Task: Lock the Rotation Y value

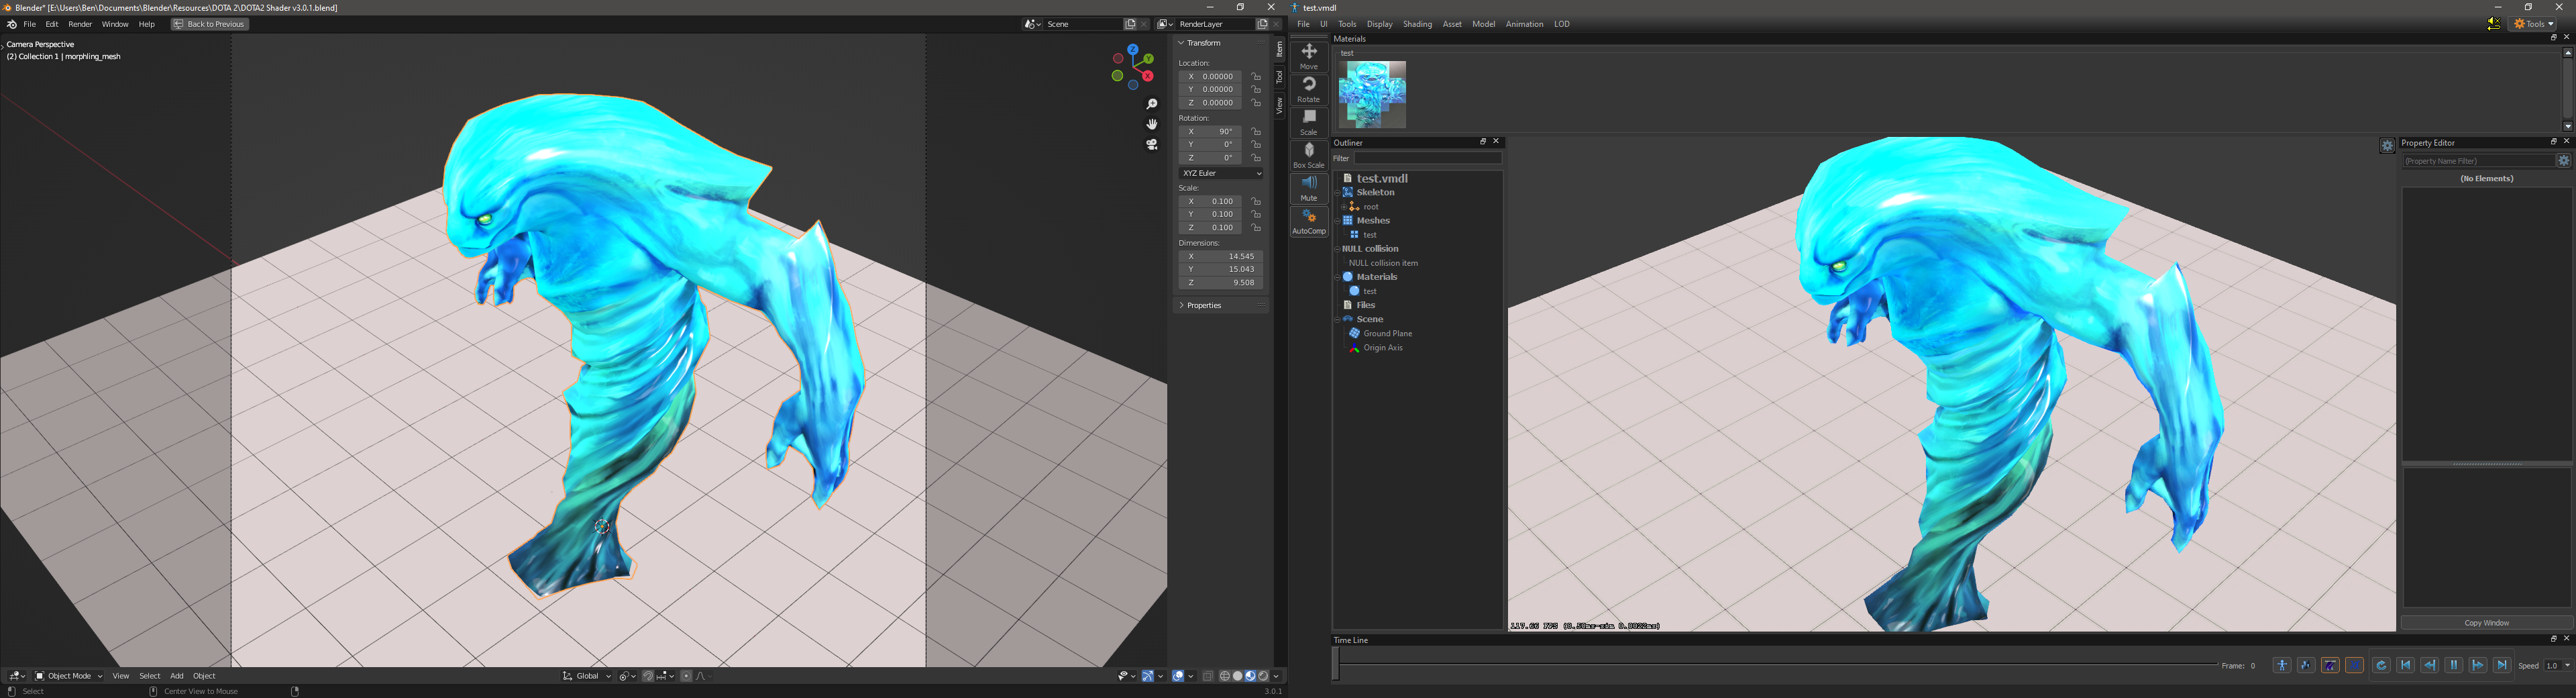Action: click(1257, 144)
